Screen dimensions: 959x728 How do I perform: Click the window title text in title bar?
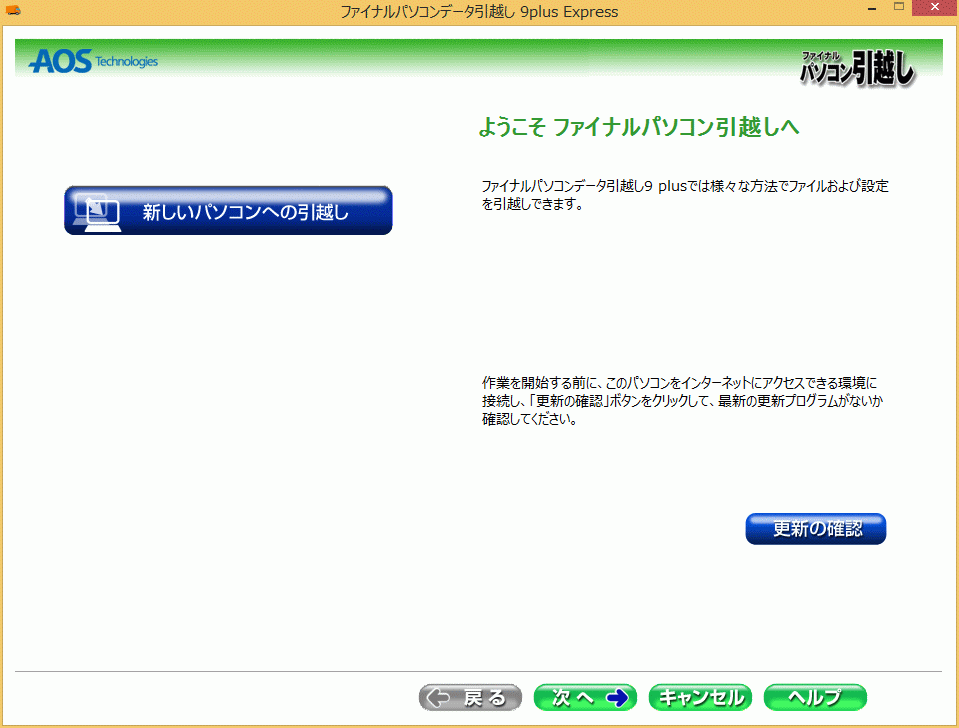(x=479, y=12)
